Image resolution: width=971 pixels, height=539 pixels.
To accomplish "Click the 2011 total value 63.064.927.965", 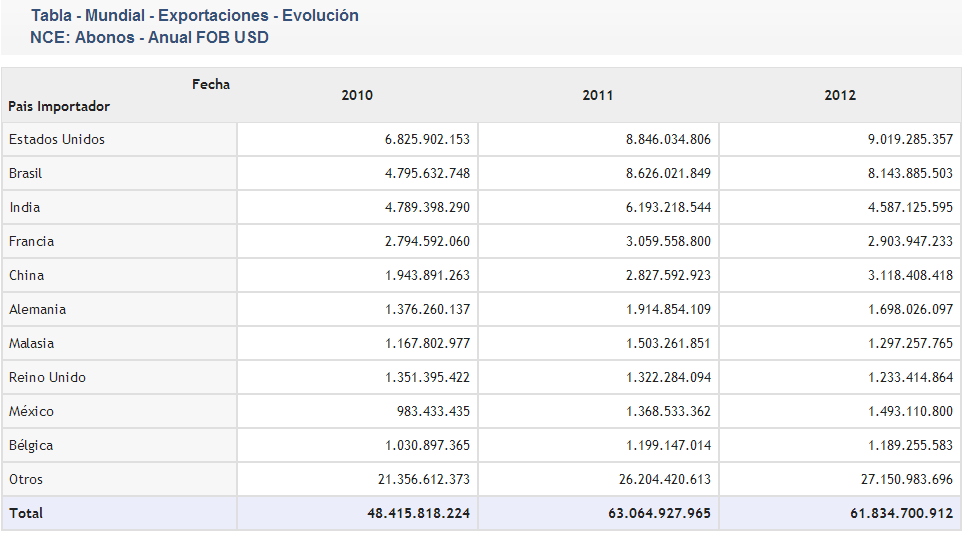I will [x=655, y=513].
